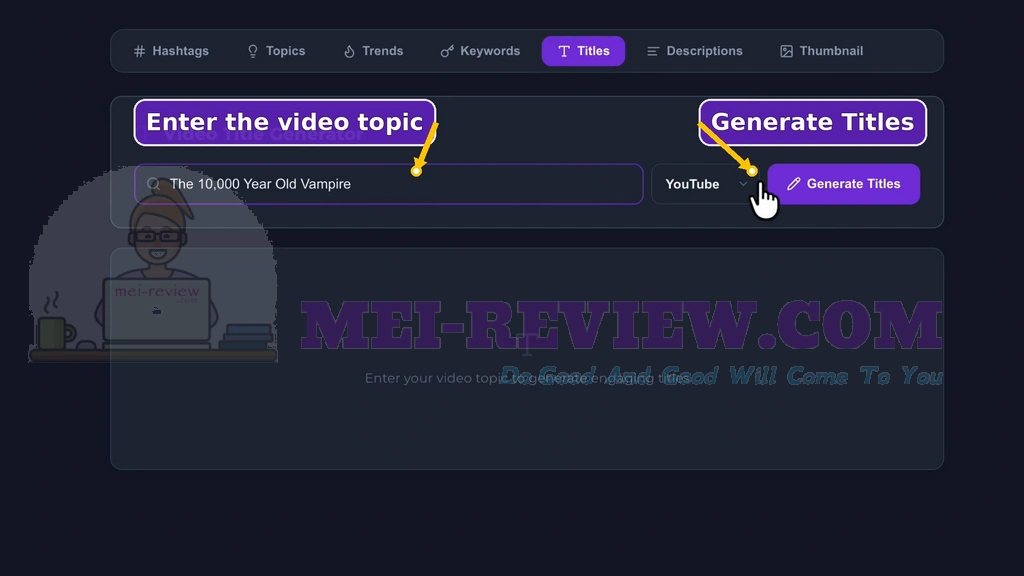This screenshot has height=576, width=1024.
Task: Switch to the Thumbnail tab
Action: 822,51
